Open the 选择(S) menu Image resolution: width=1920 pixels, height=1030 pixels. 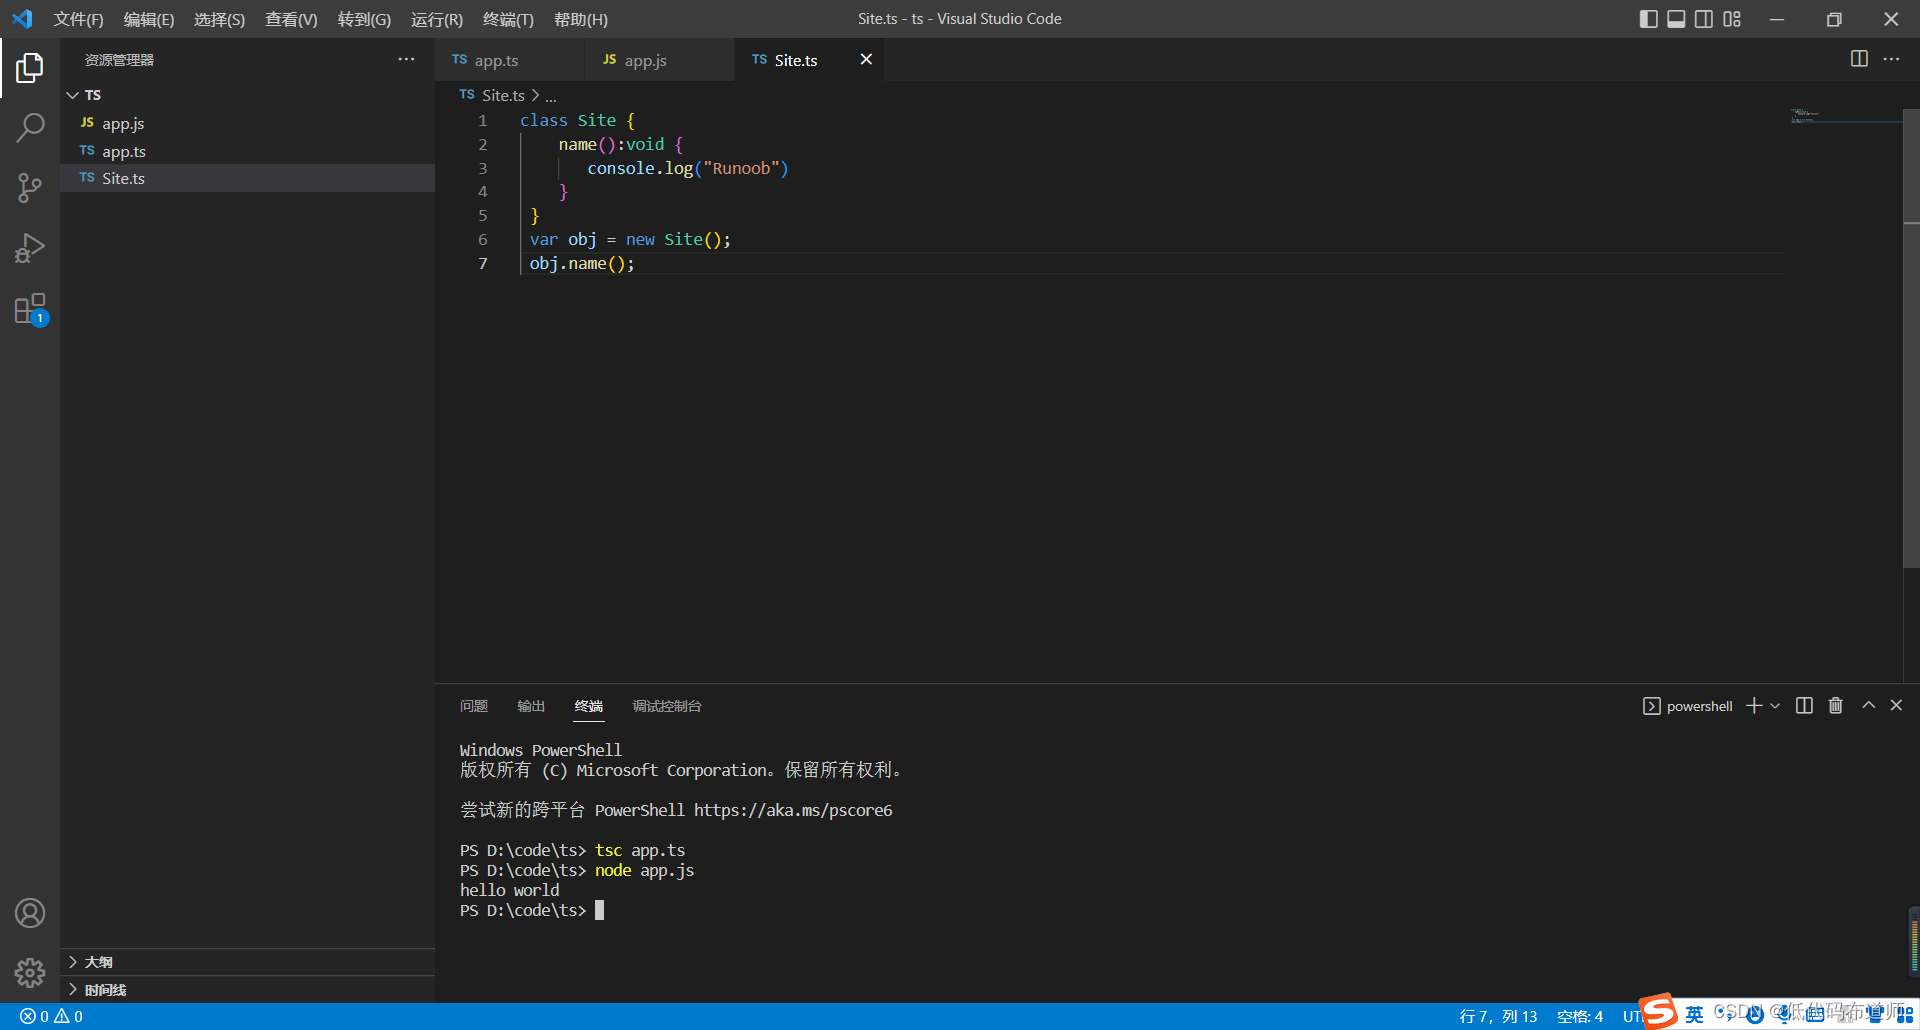point(219,19)
